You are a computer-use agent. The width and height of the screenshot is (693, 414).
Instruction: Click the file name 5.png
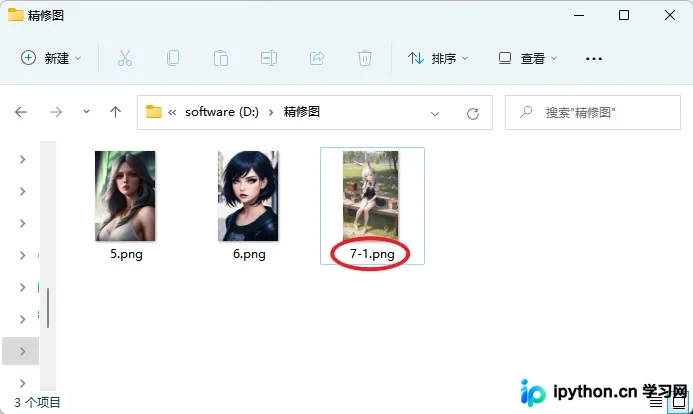click(126, 254)
